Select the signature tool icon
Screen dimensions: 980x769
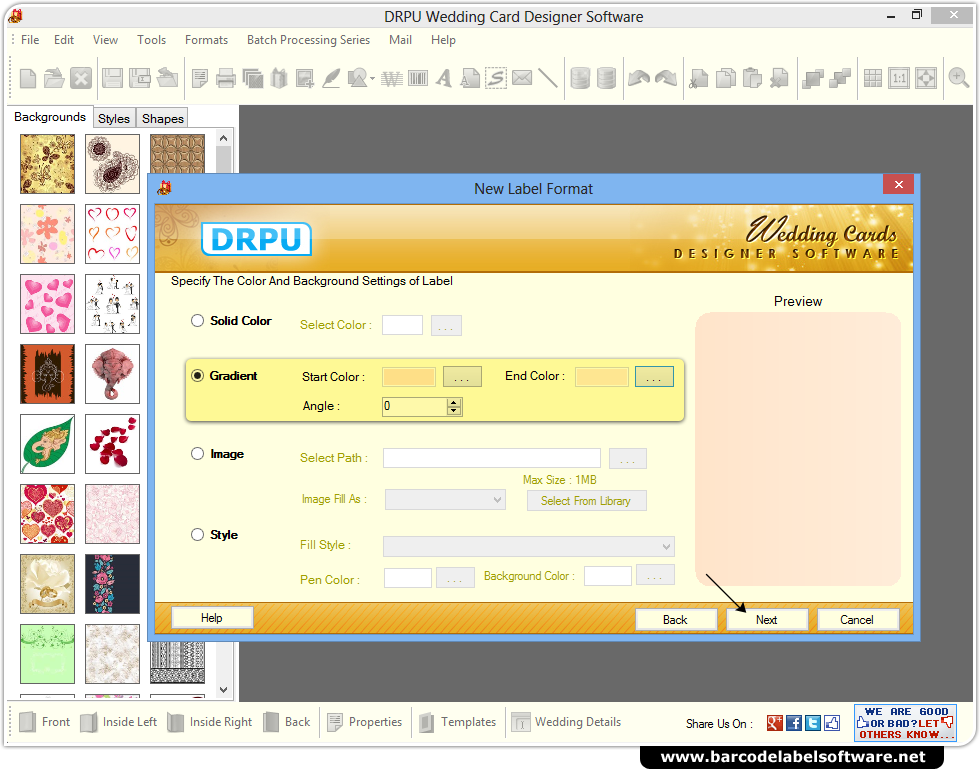(x=496, y=79)
